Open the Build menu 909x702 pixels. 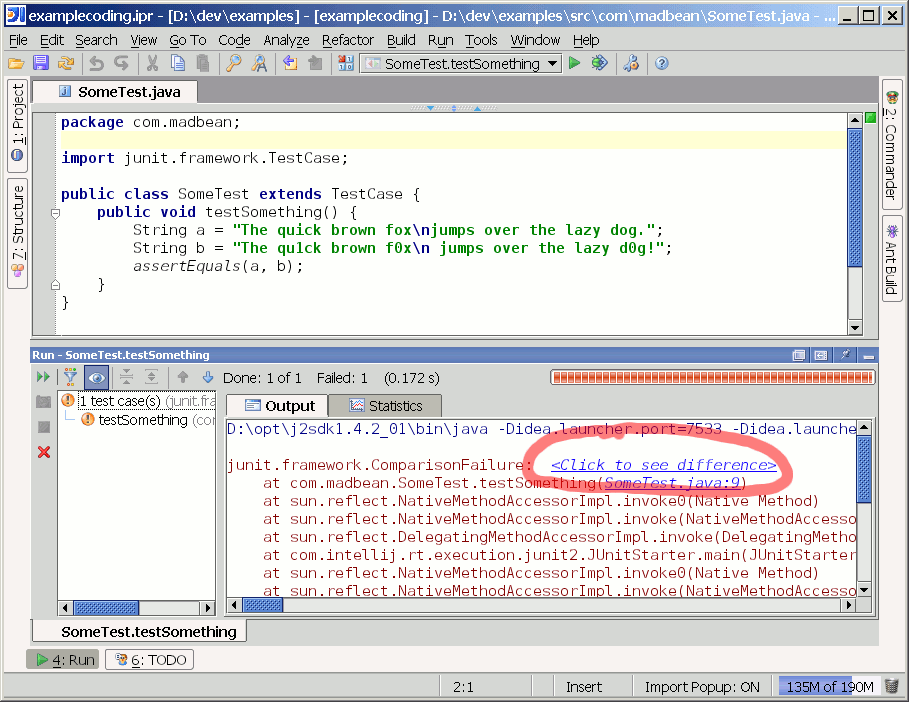pos(401,40)
